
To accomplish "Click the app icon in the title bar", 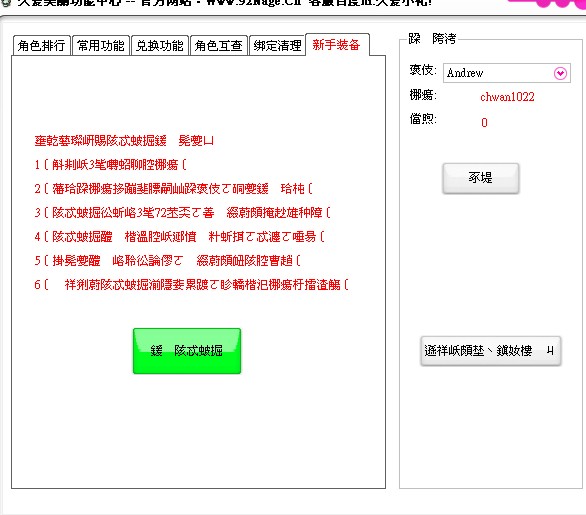I will 5,3.
